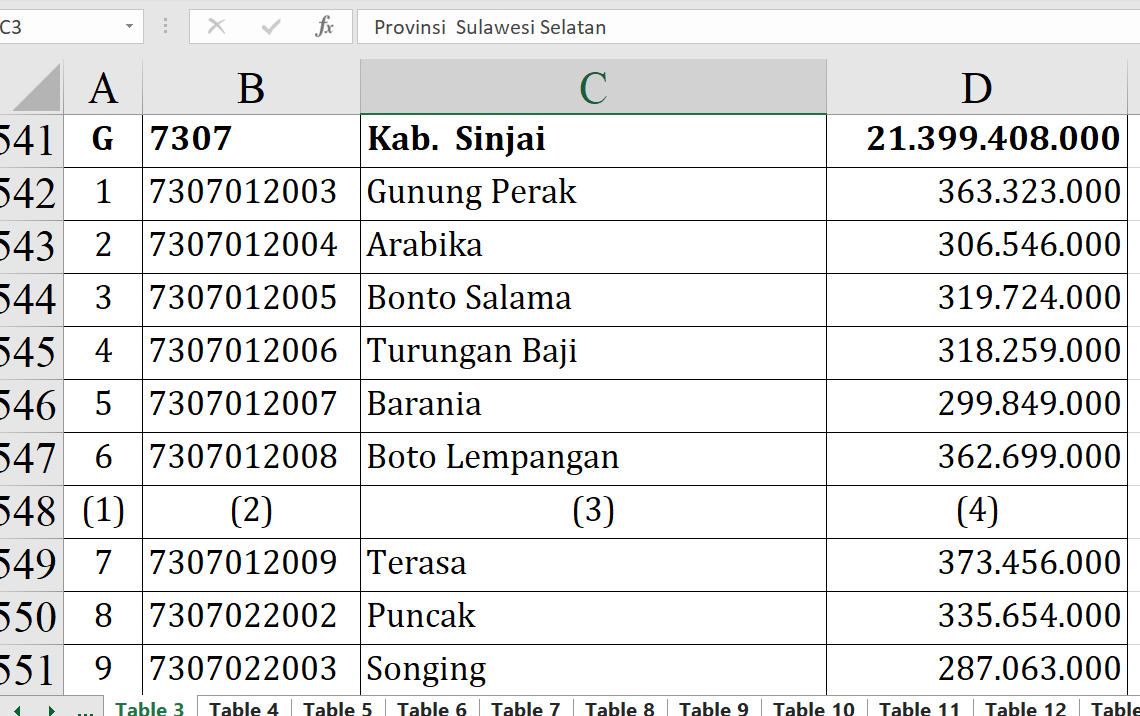
Task: Select row 548 header
Action: pos(30,512)
